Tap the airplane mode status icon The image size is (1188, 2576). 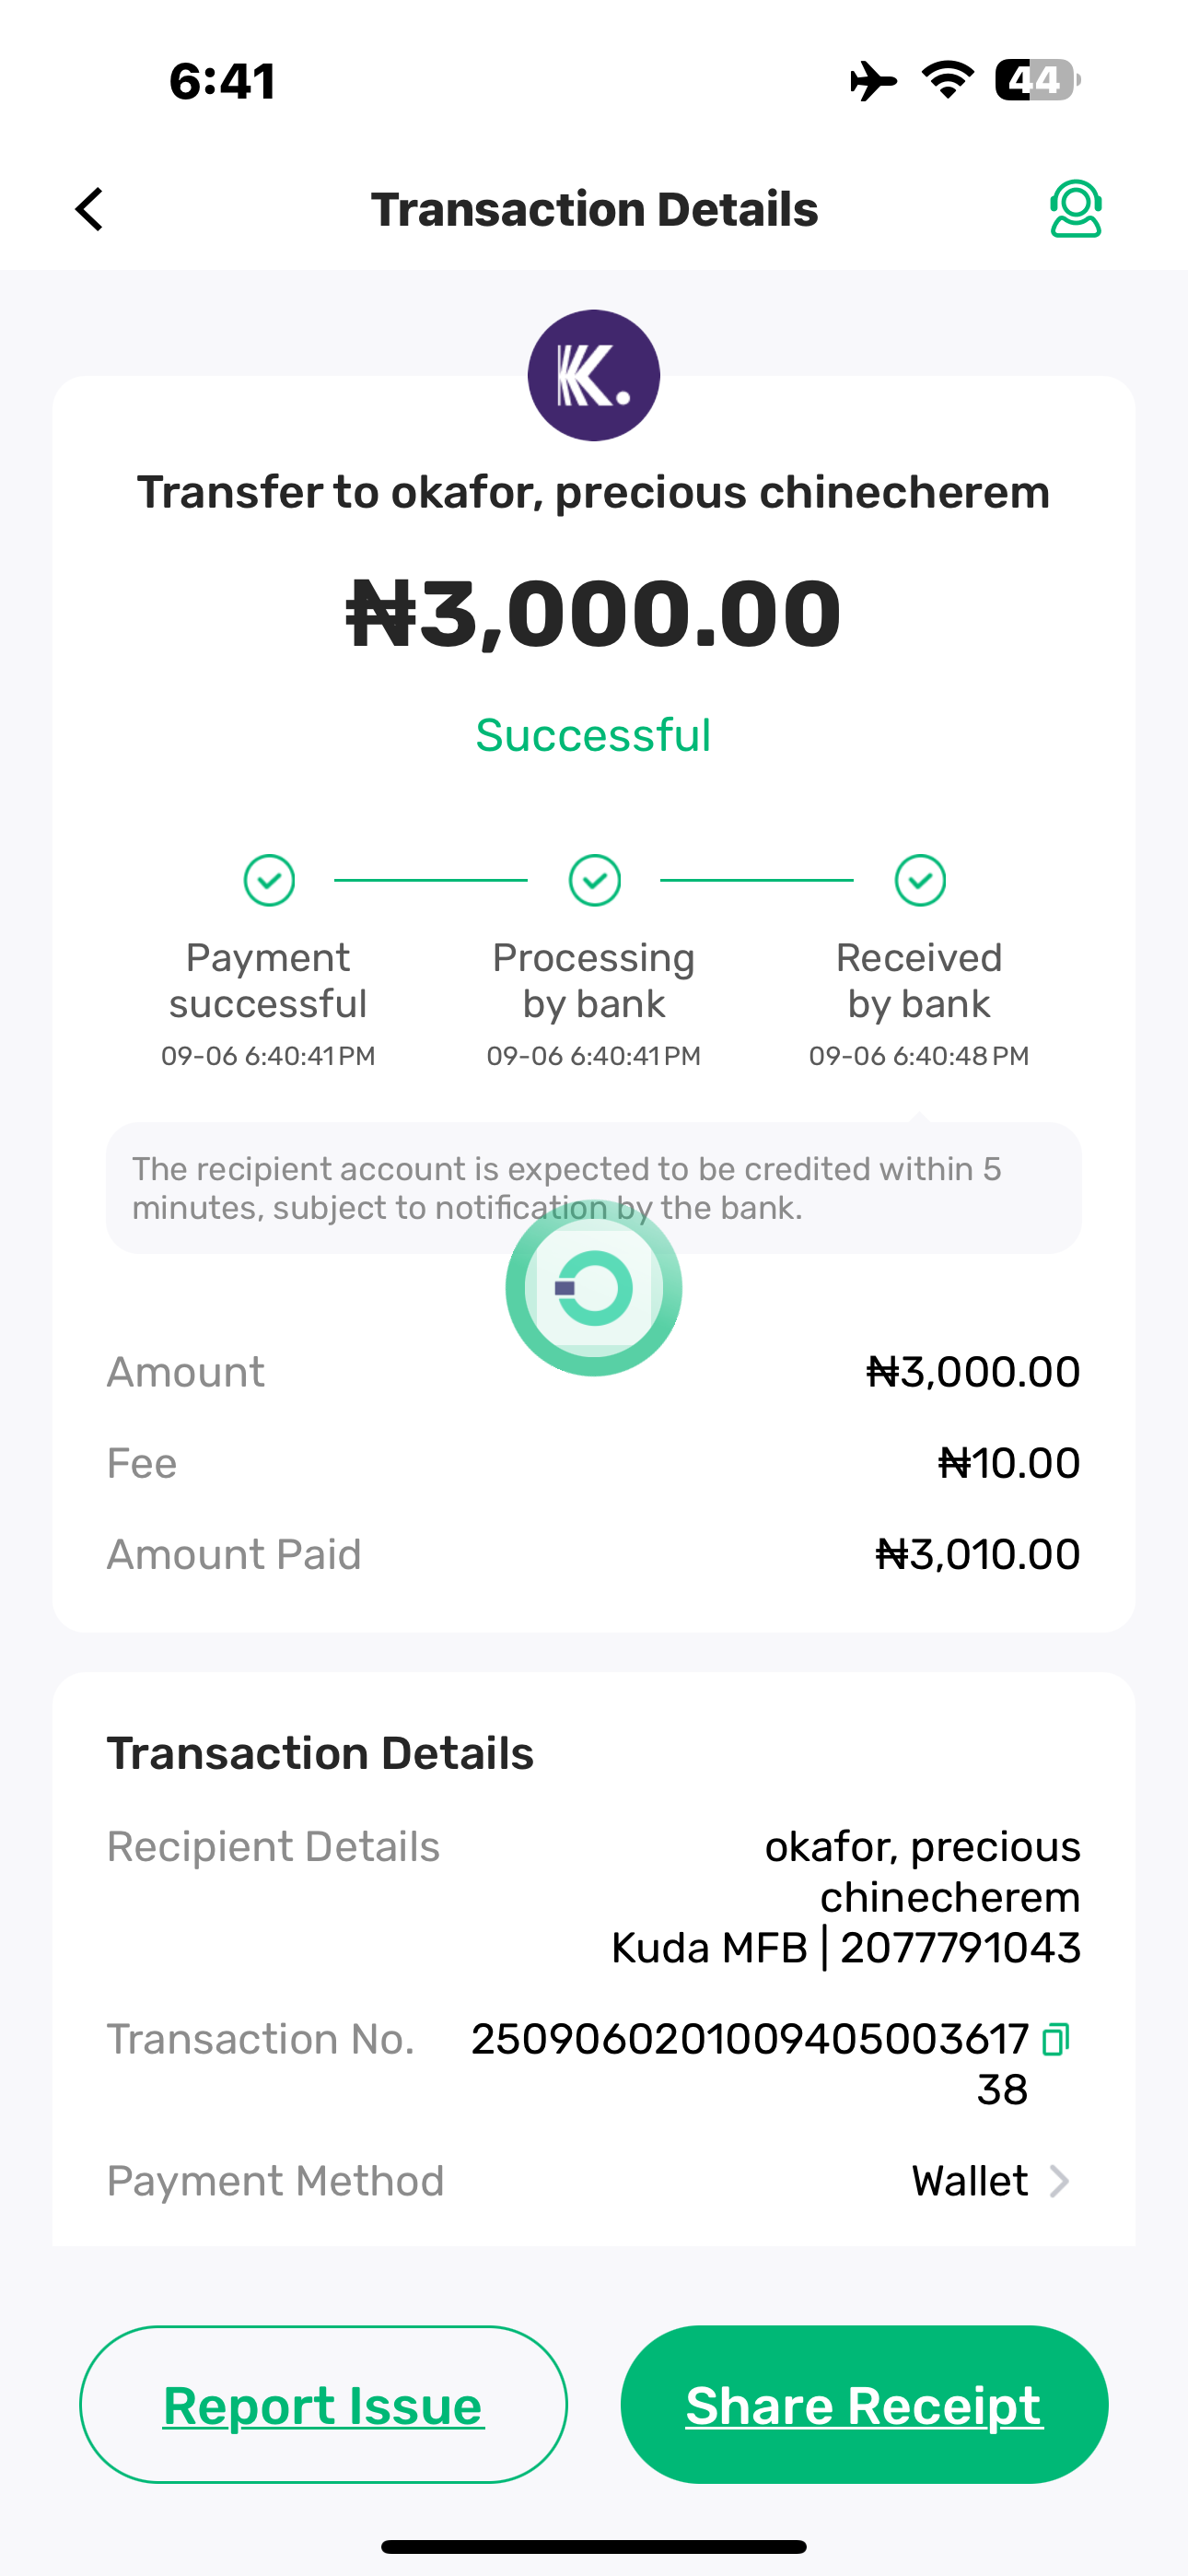[873, 80]
